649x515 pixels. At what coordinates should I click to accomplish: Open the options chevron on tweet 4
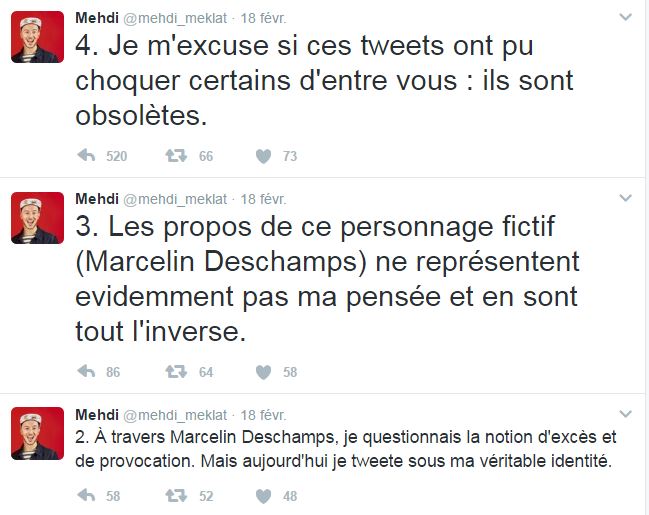[x=625, y=17]
